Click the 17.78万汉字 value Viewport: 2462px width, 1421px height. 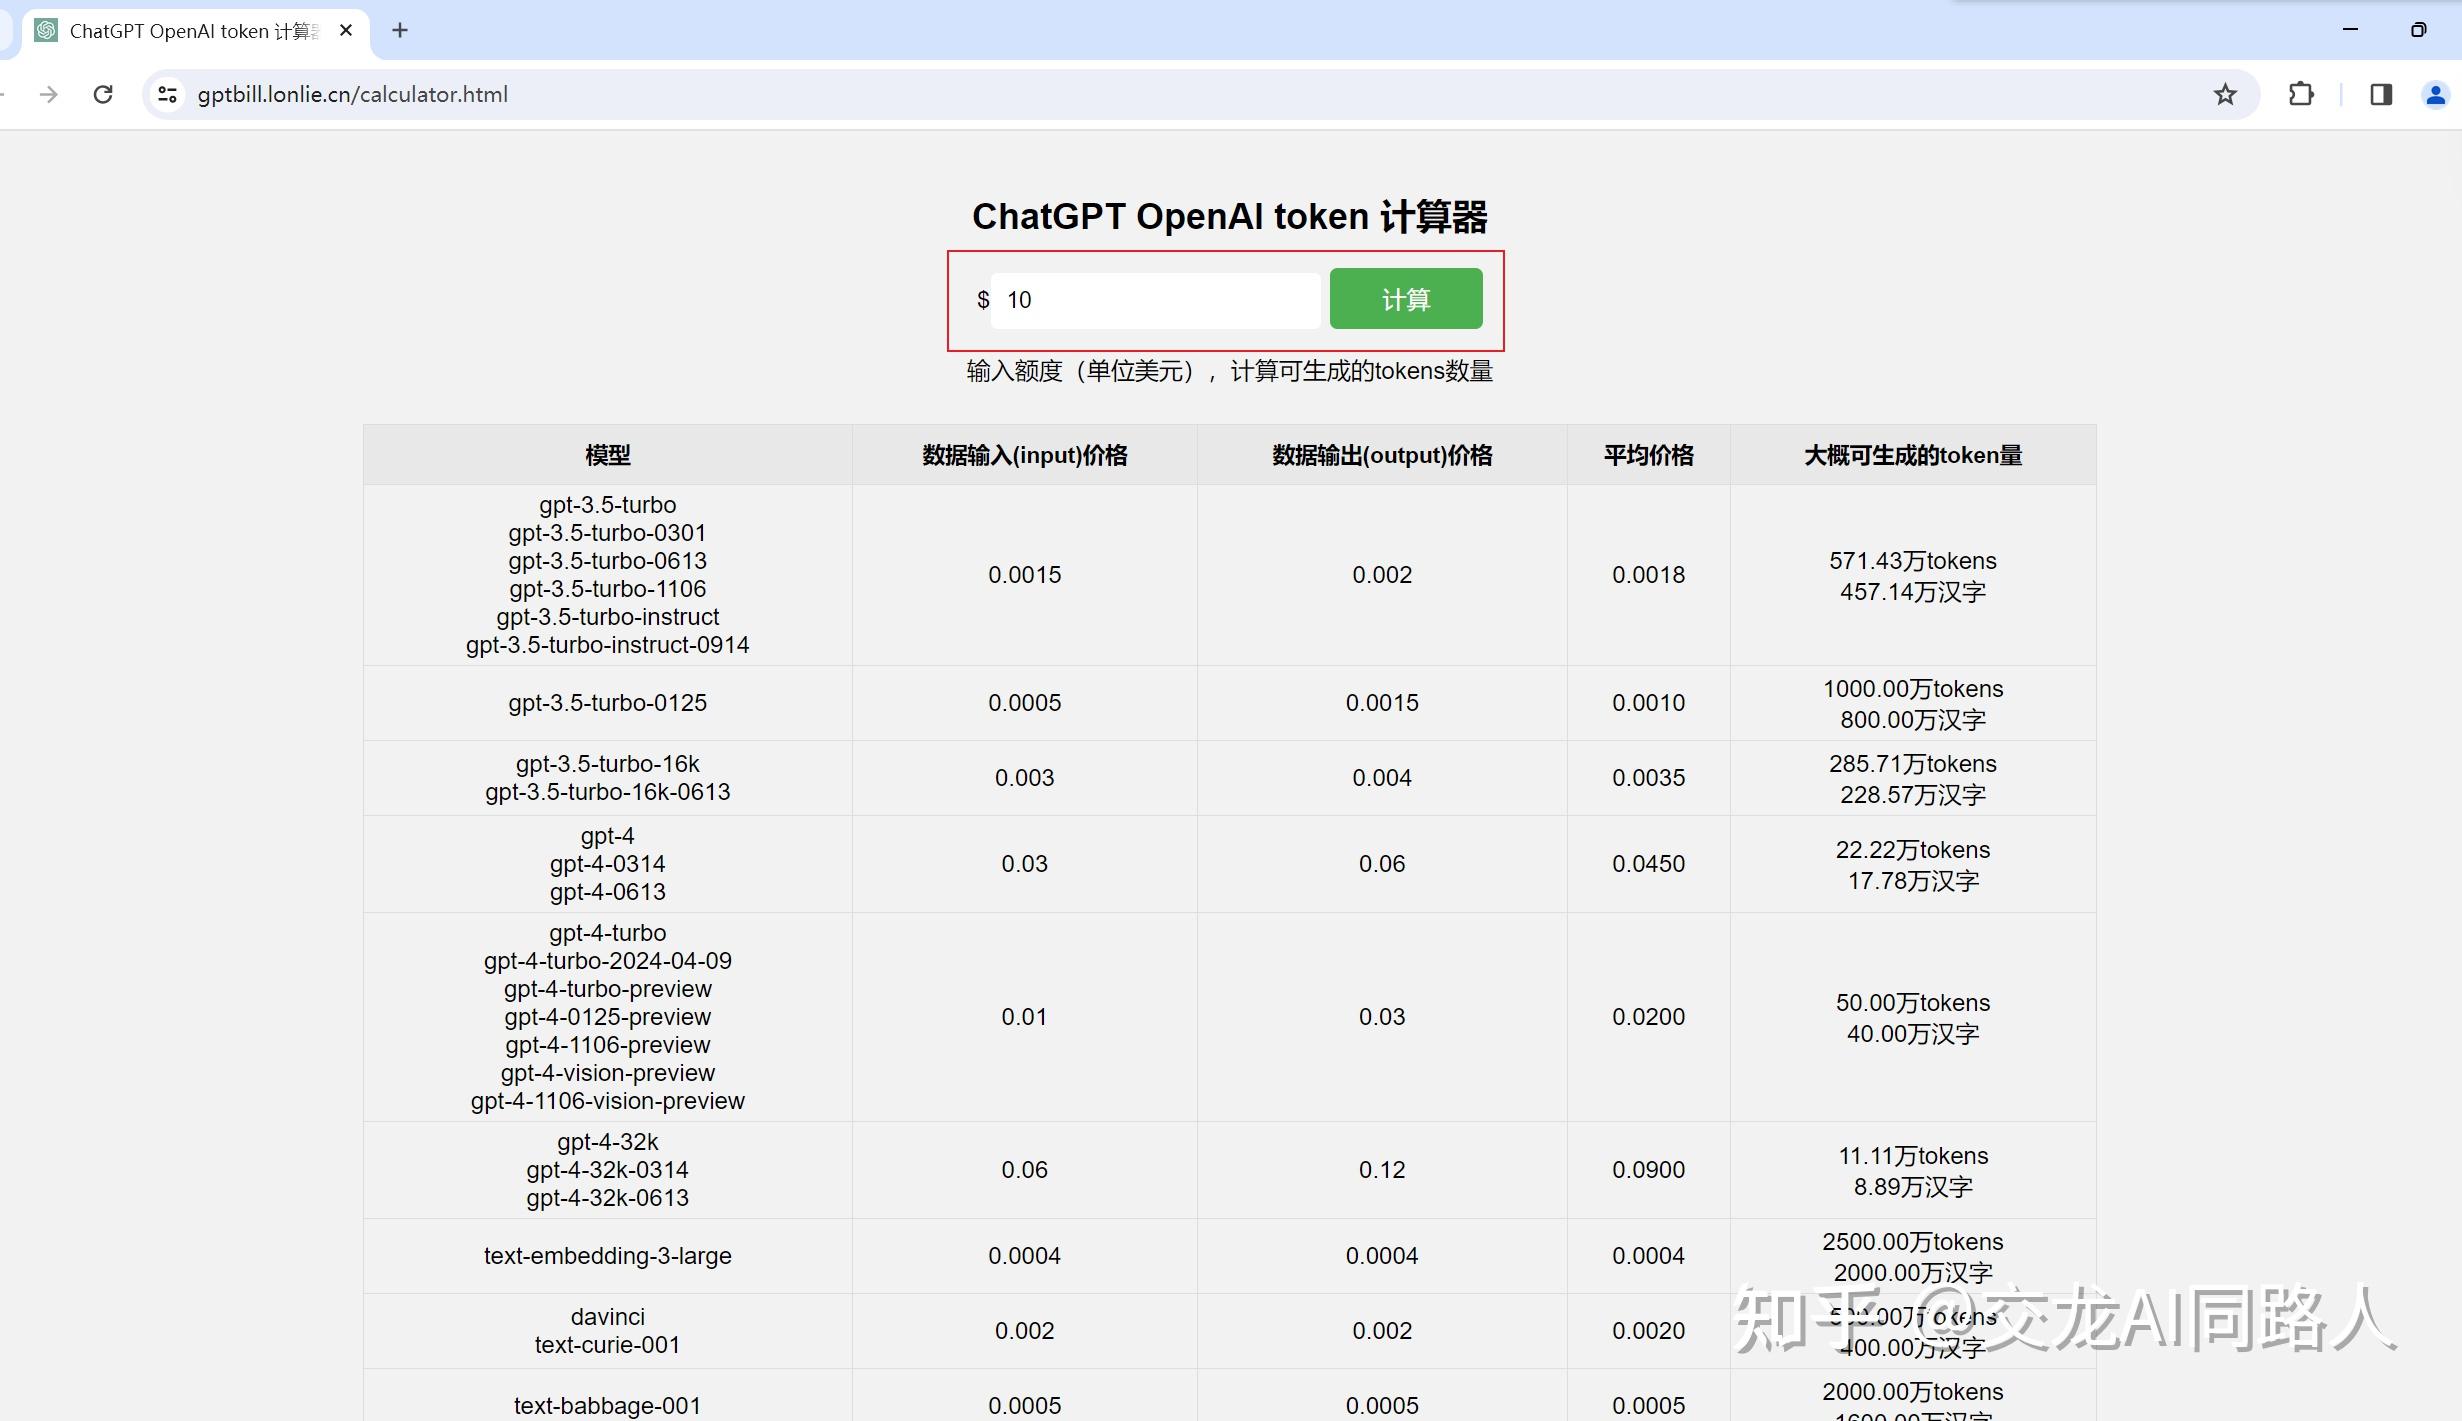(x=1913, y=881)
